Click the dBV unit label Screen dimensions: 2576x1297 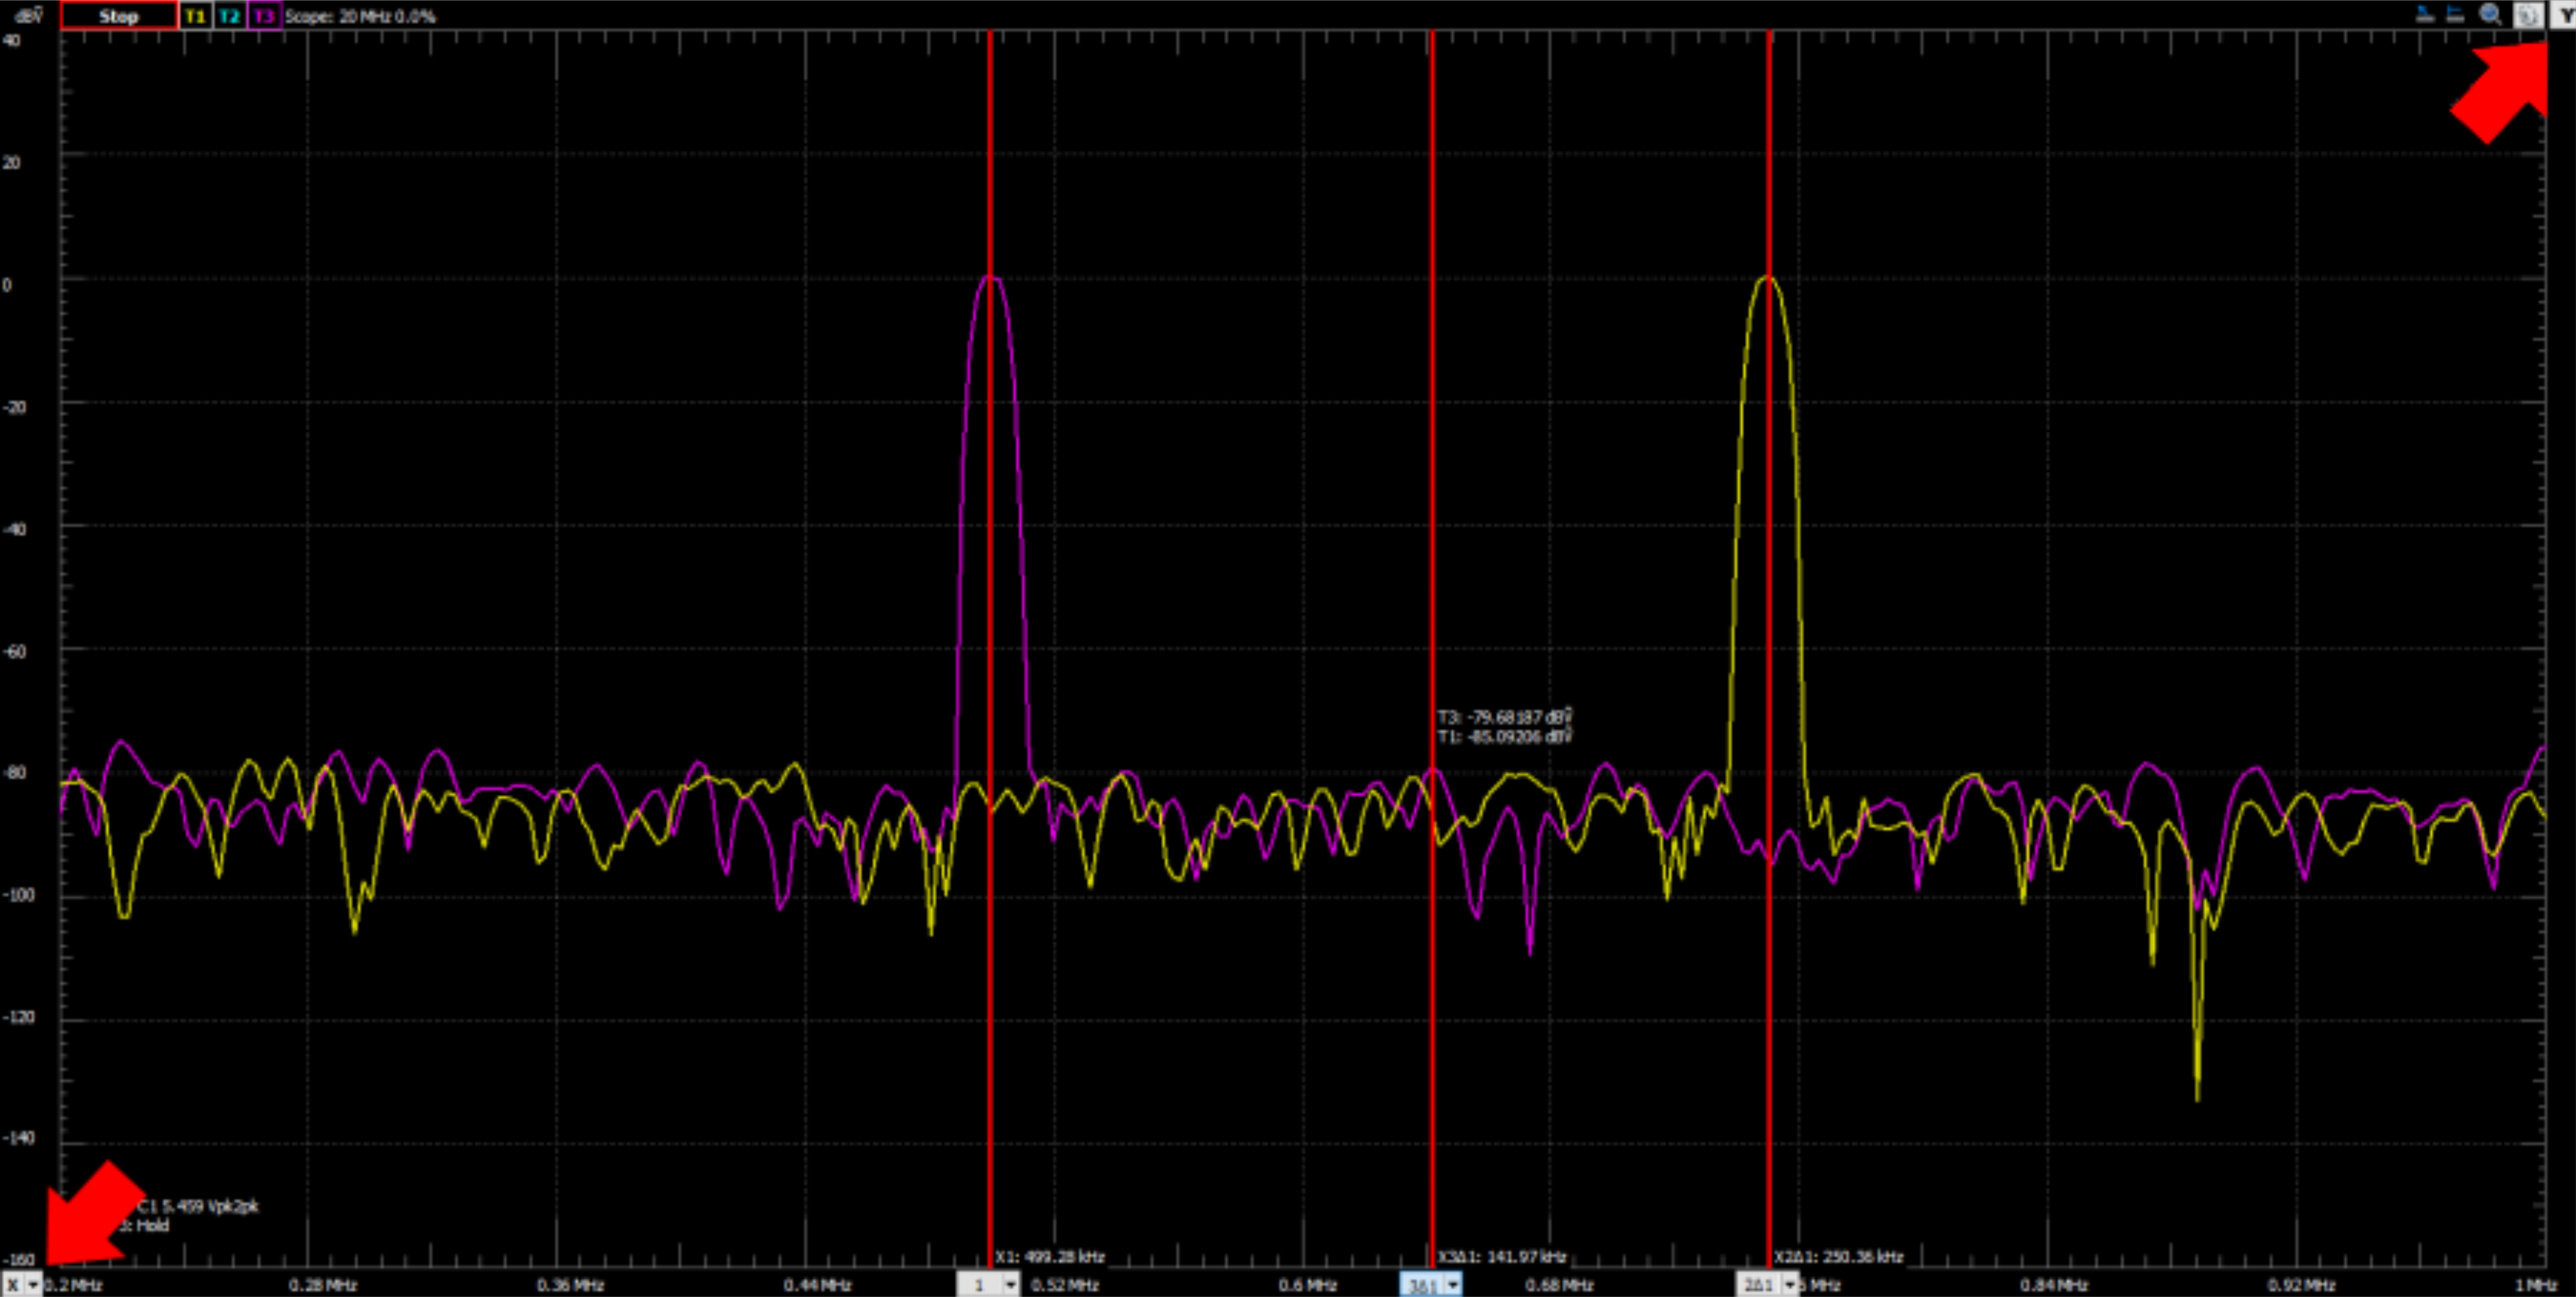tap(29, 16)
